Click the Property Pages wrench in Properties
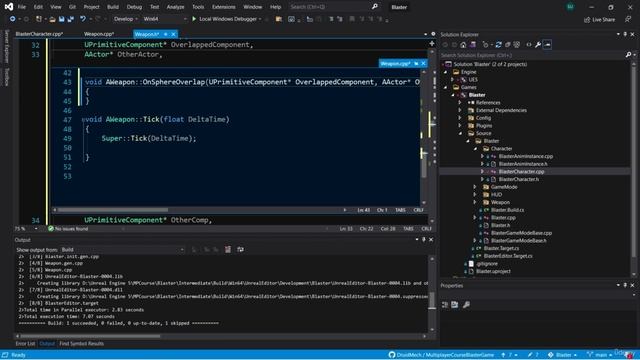The image size is (640, 360). click(x=466, y=304)
